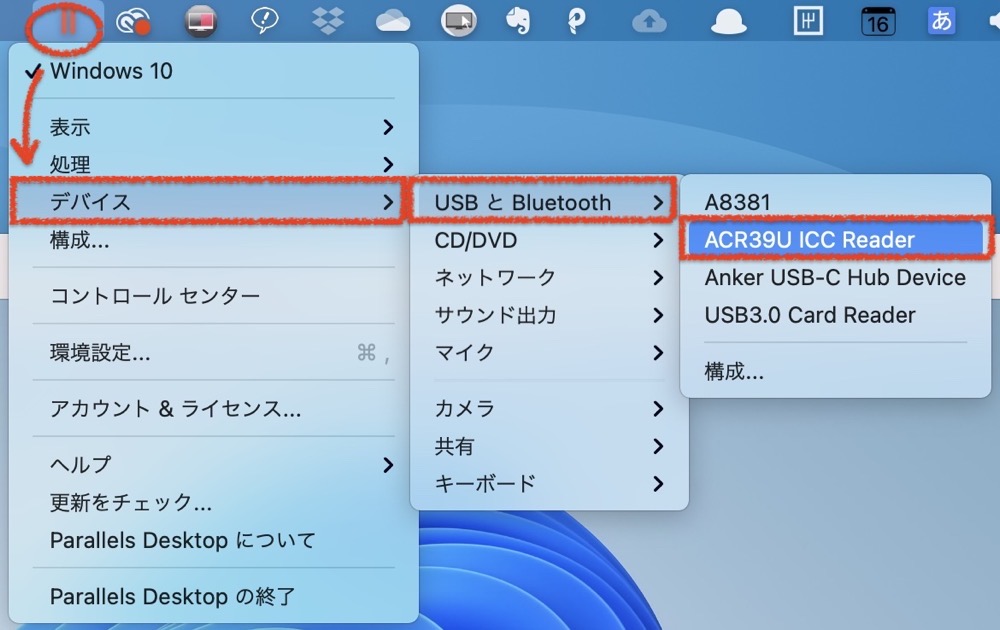Choose Parallels Desktop の終了
Viewport: 1000px width, 630px height.
(x=214, y=596)
